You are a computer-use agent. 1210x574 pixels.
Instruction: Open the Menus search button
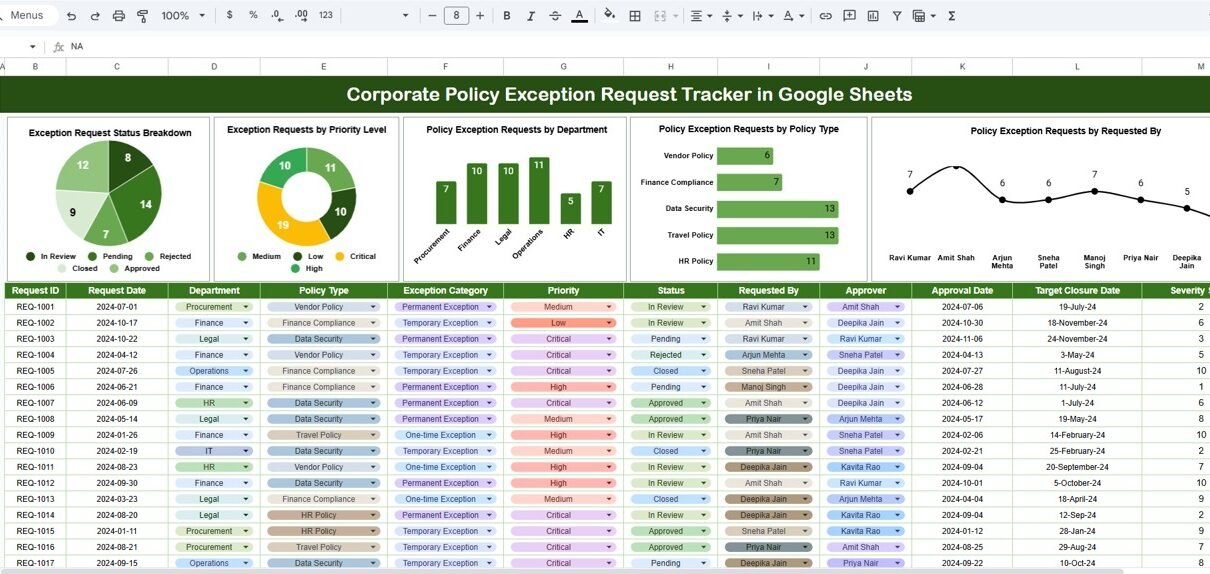27,16
